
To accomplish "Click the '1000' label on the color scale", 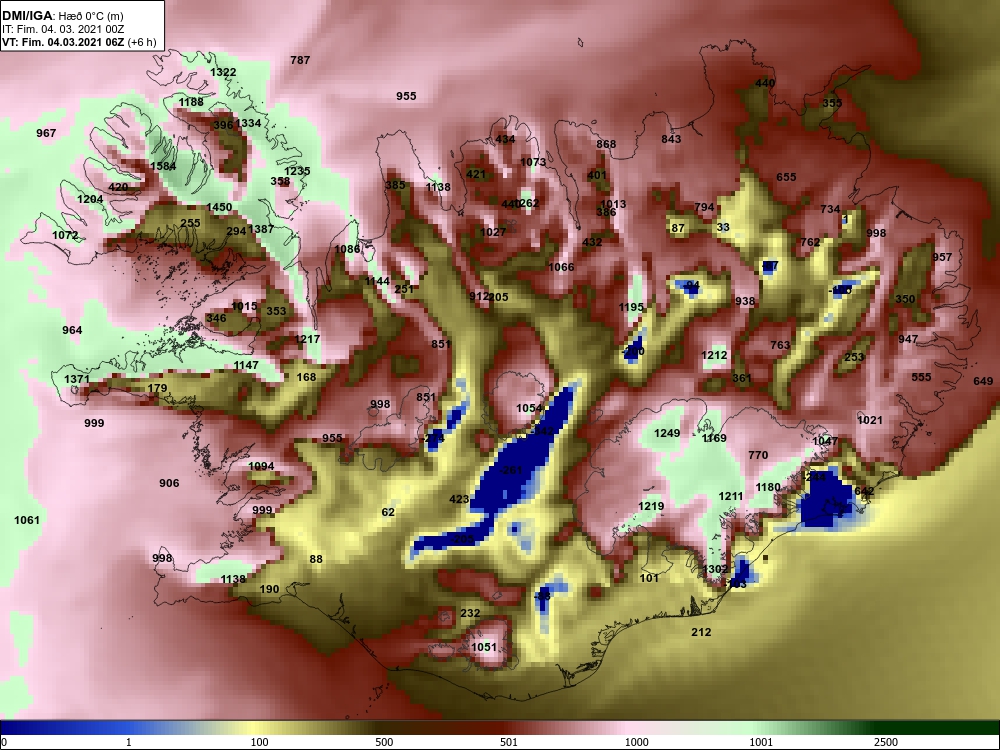I will pyautogui.click(x=636, y=742).
